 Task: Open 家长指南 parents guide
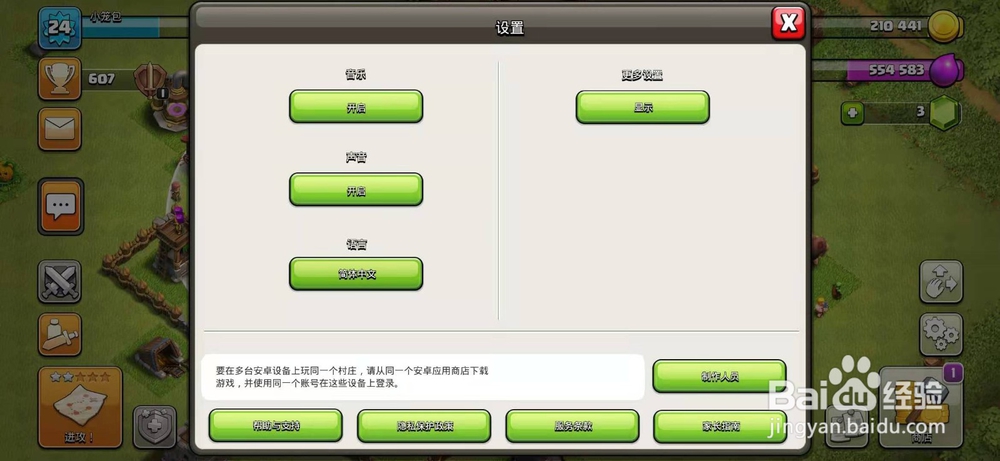pyautogui.click(x=720, y=425)
